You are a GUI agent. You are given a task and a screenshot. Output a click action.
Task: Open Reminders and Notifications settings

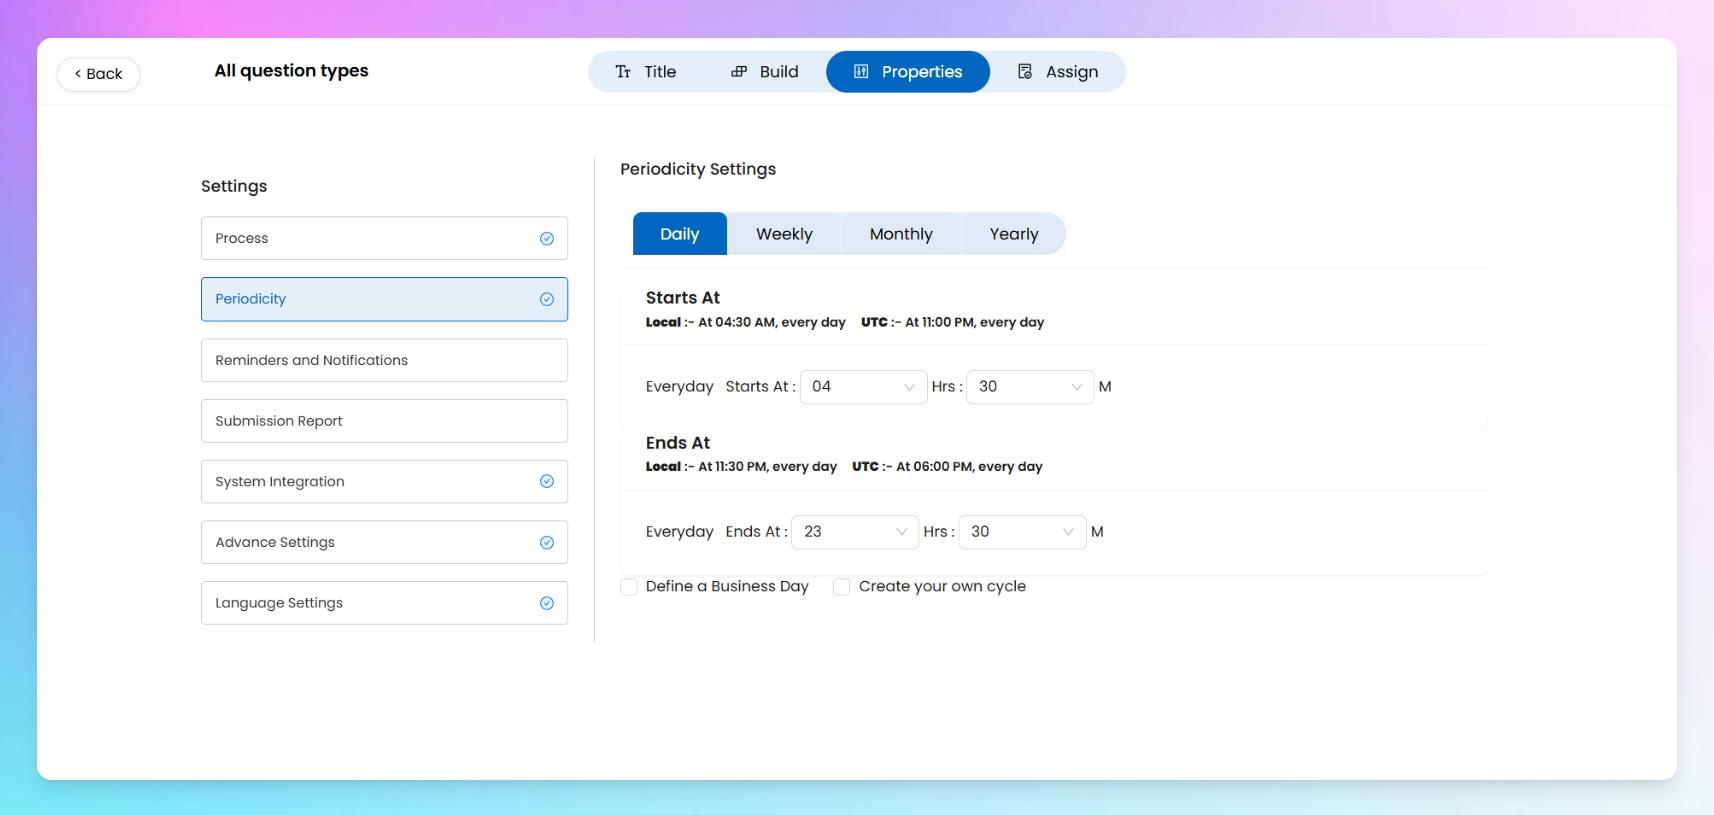click(x=384, y=360)
